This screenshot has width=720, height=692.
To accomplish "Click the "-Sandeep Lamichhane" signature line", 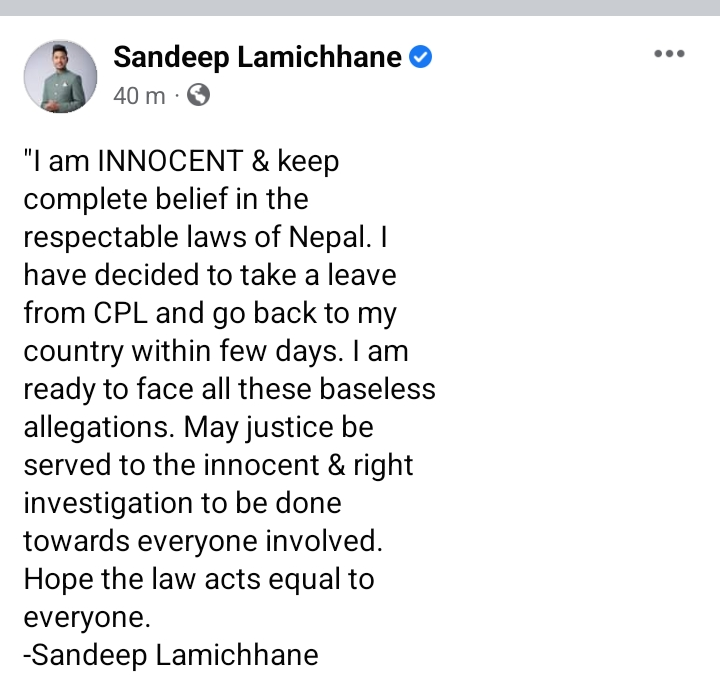I will tap(170, 656).
